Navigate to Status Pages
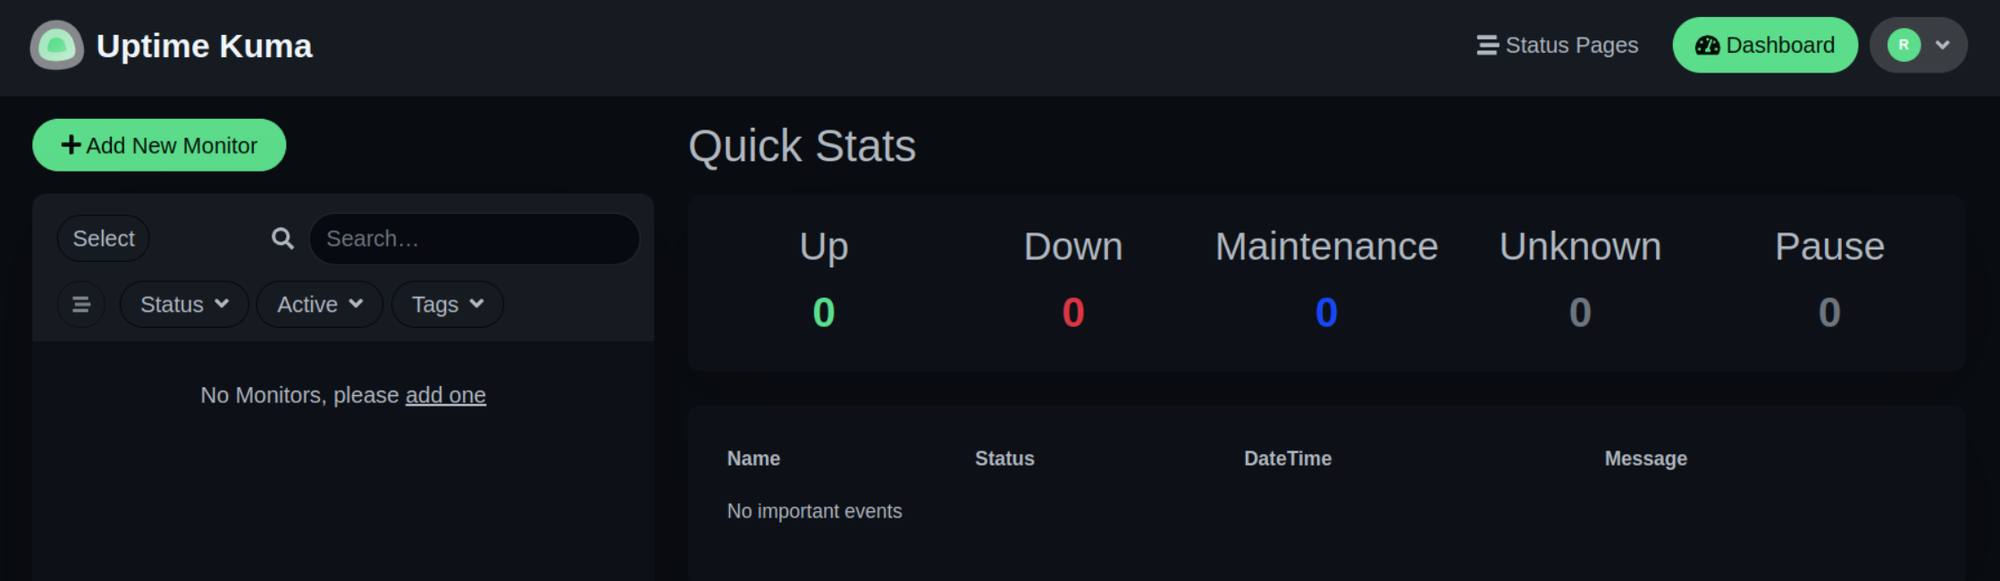This screenshot has height=581, width=2000. [x=1557, y=45]
